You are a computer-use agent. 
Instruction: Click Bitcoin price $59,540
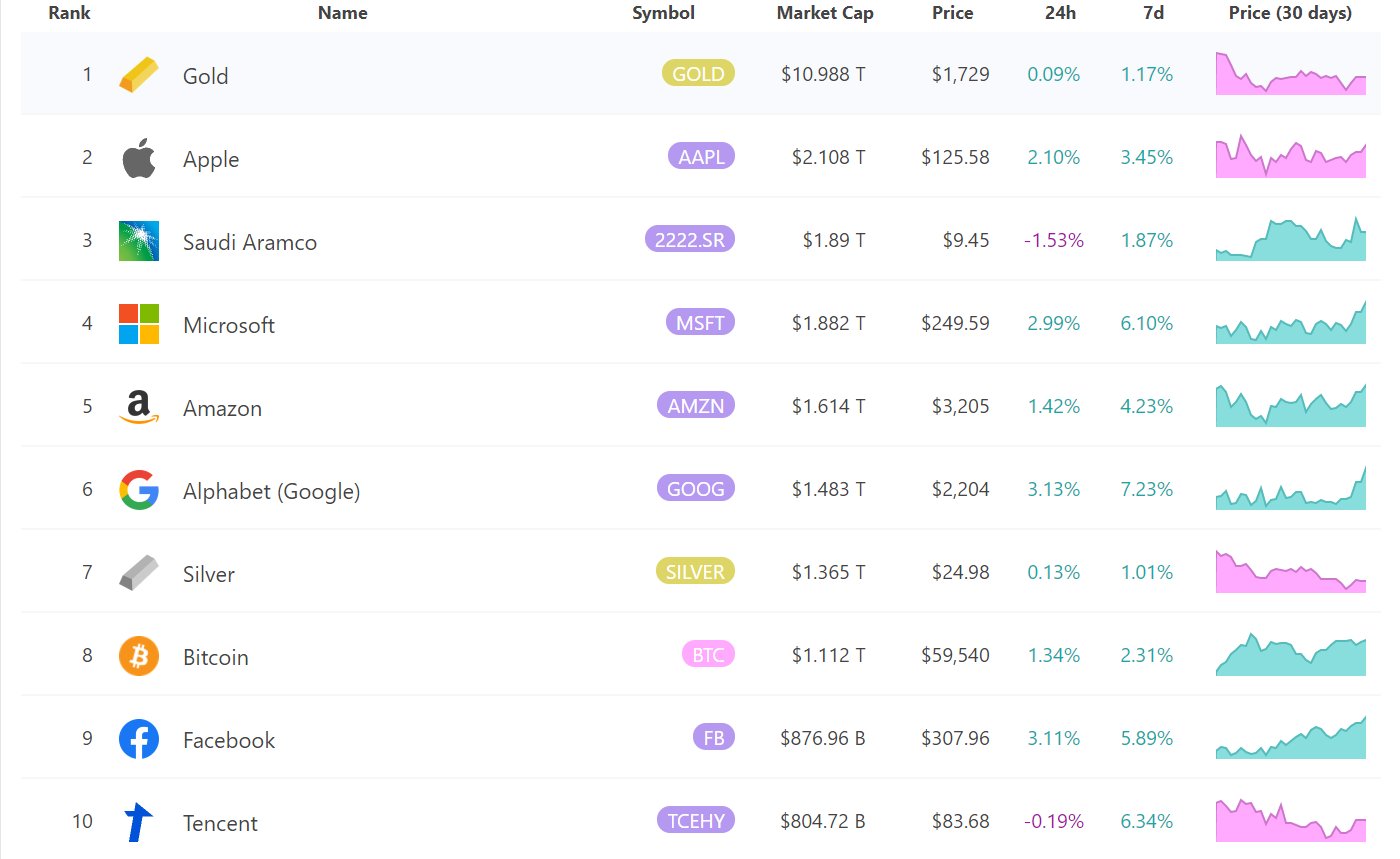pyautogui.click(x=956, y=655)
